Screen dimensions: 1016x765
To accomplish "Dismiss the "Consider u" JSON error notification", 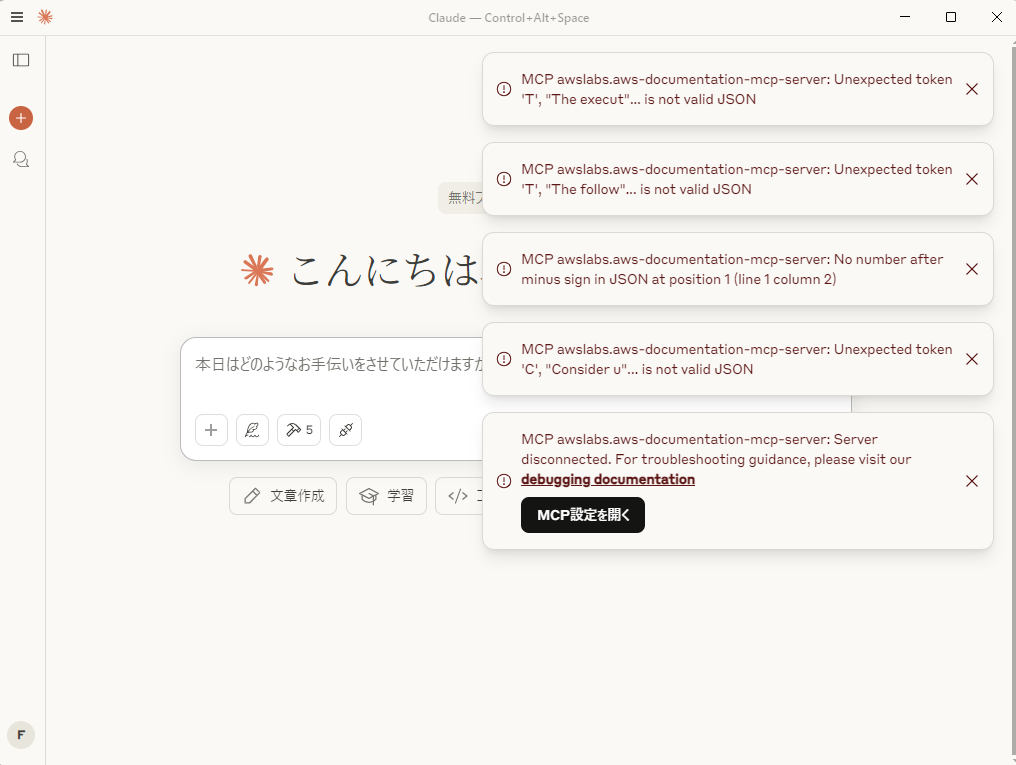I will point(972,360).
